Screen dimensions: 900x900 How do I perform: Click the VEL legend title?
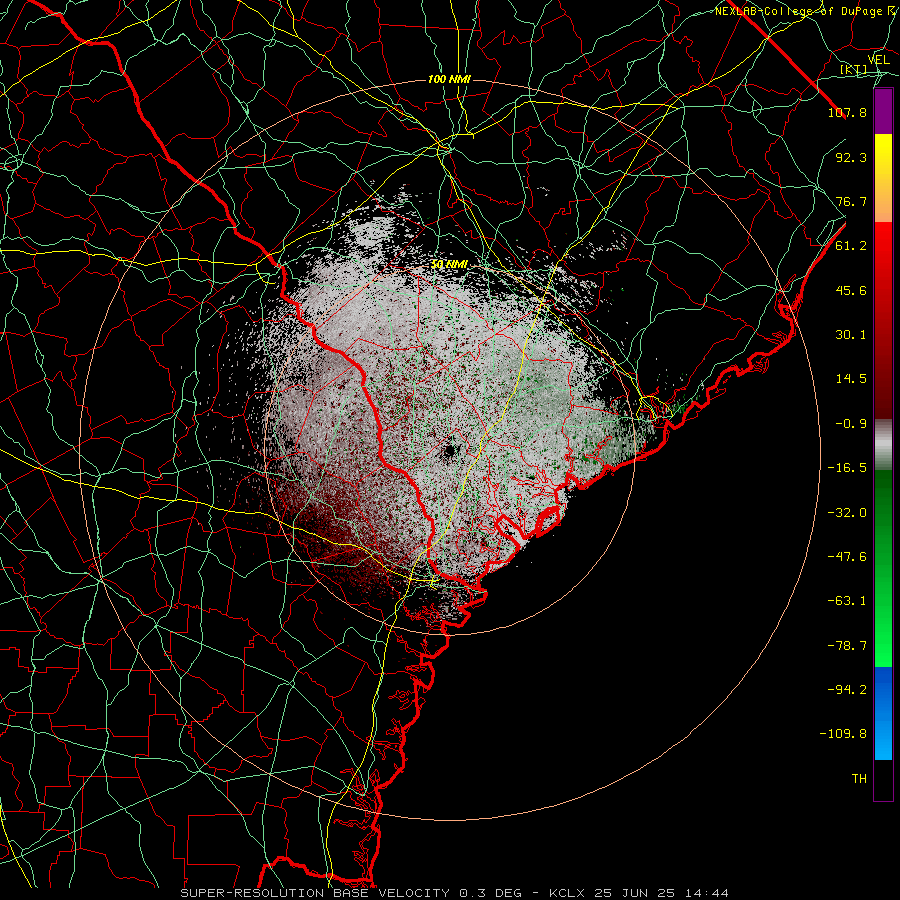(878, 60)
